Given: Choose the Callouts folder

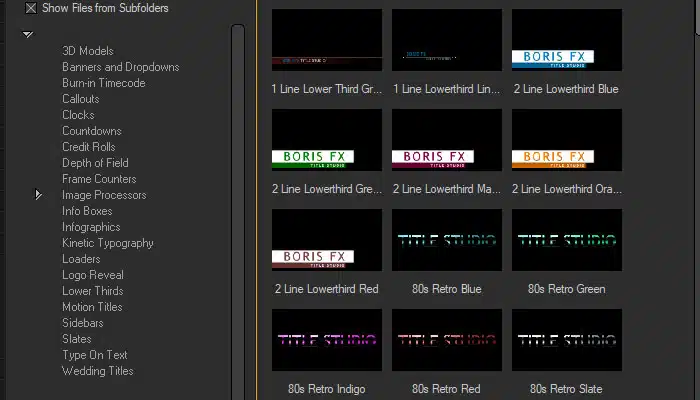Looking at the screenshot, I should (x=81, y=99).
